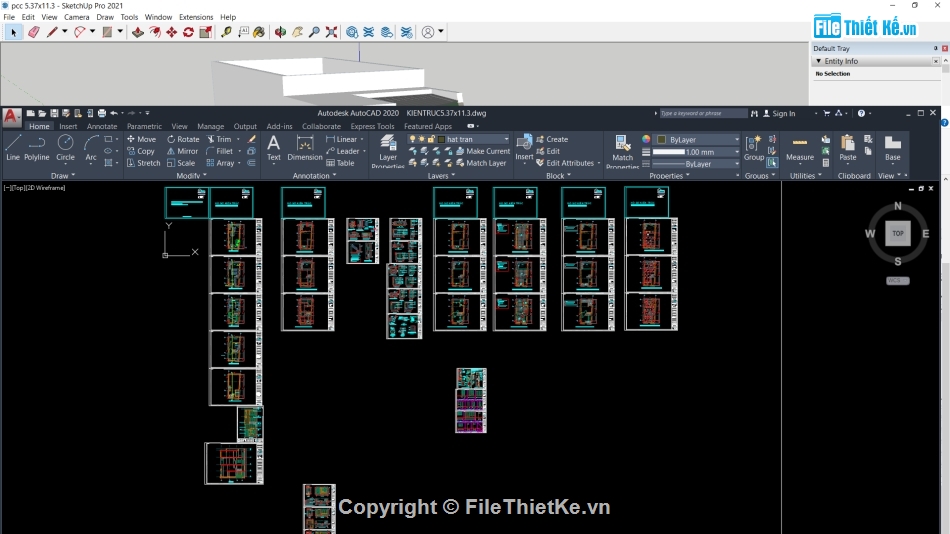The width and height of the screenshot is (950, 534).
Task: Click the AutoCAD Dimension tool
Action: point(305,149)
